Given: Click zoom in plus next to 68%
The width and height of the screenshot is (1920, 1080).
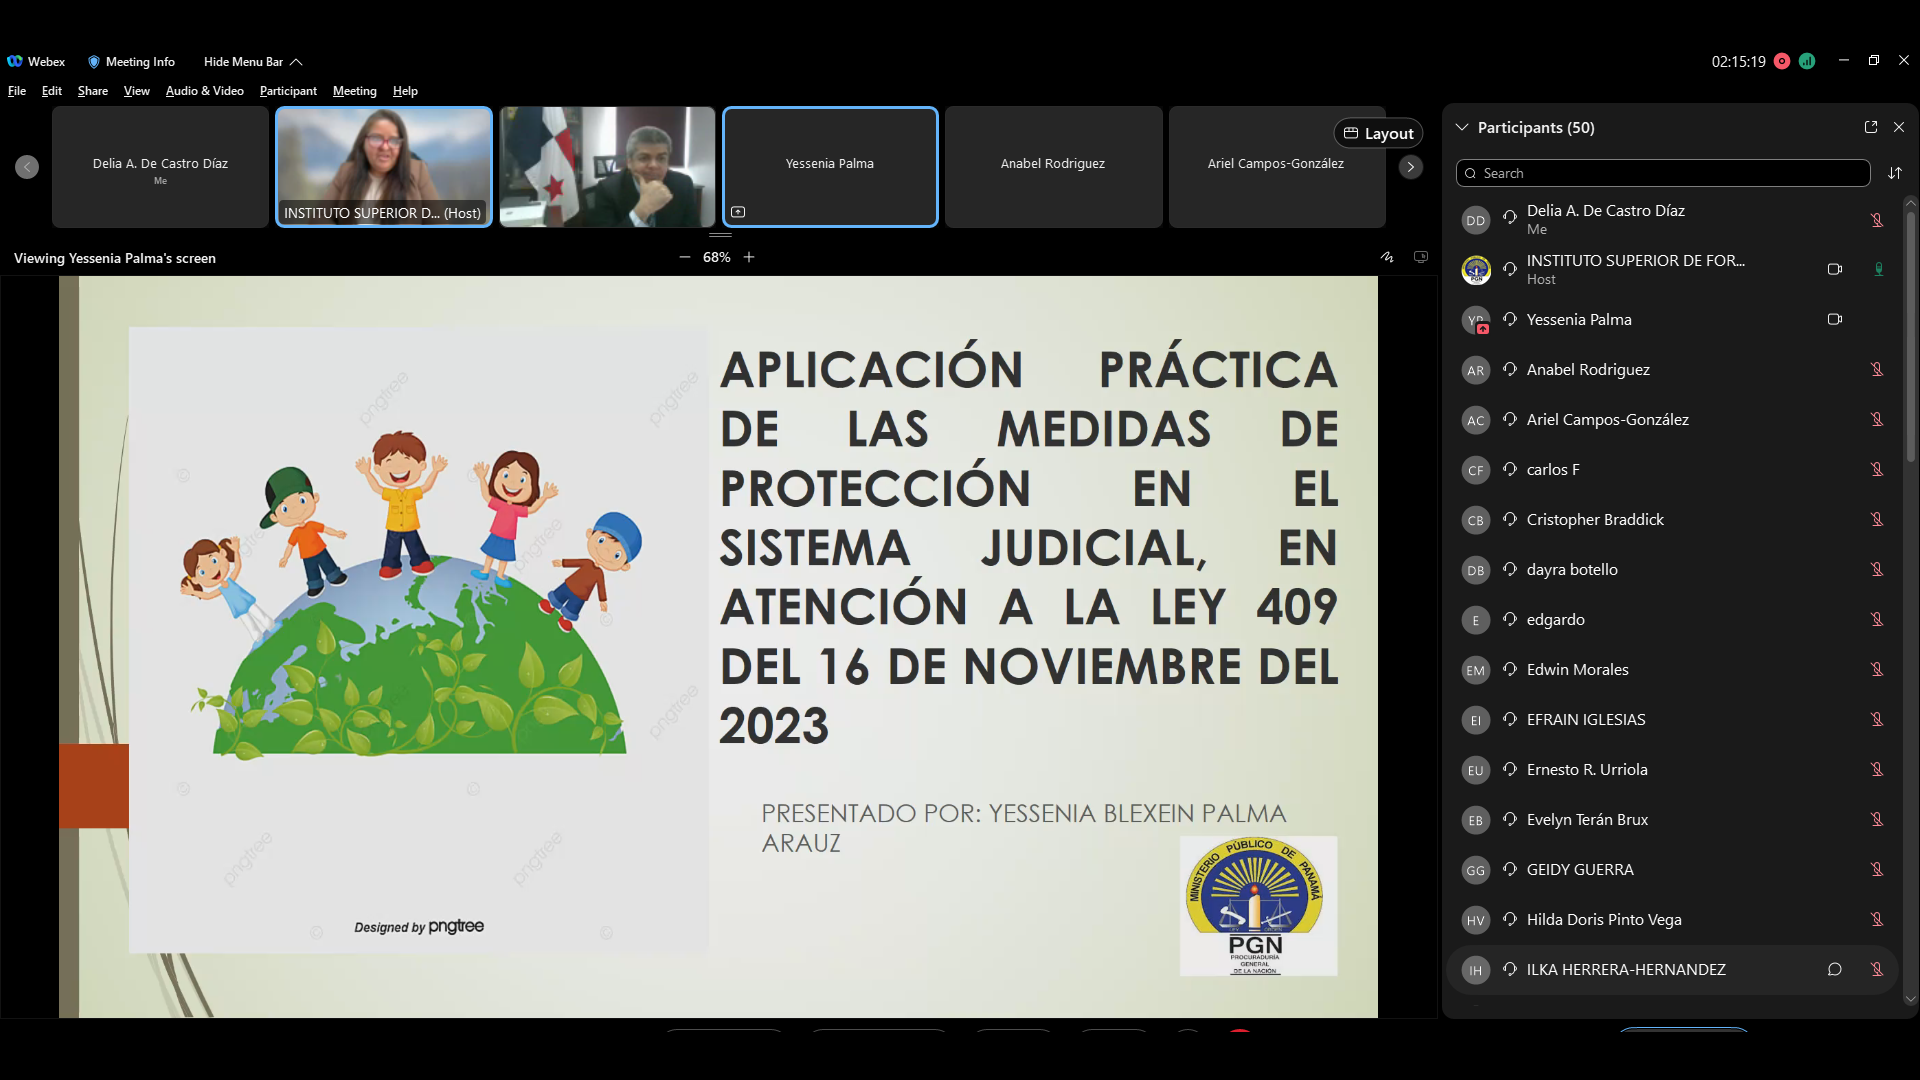Looking at the screenshot, I should (749, 257).
